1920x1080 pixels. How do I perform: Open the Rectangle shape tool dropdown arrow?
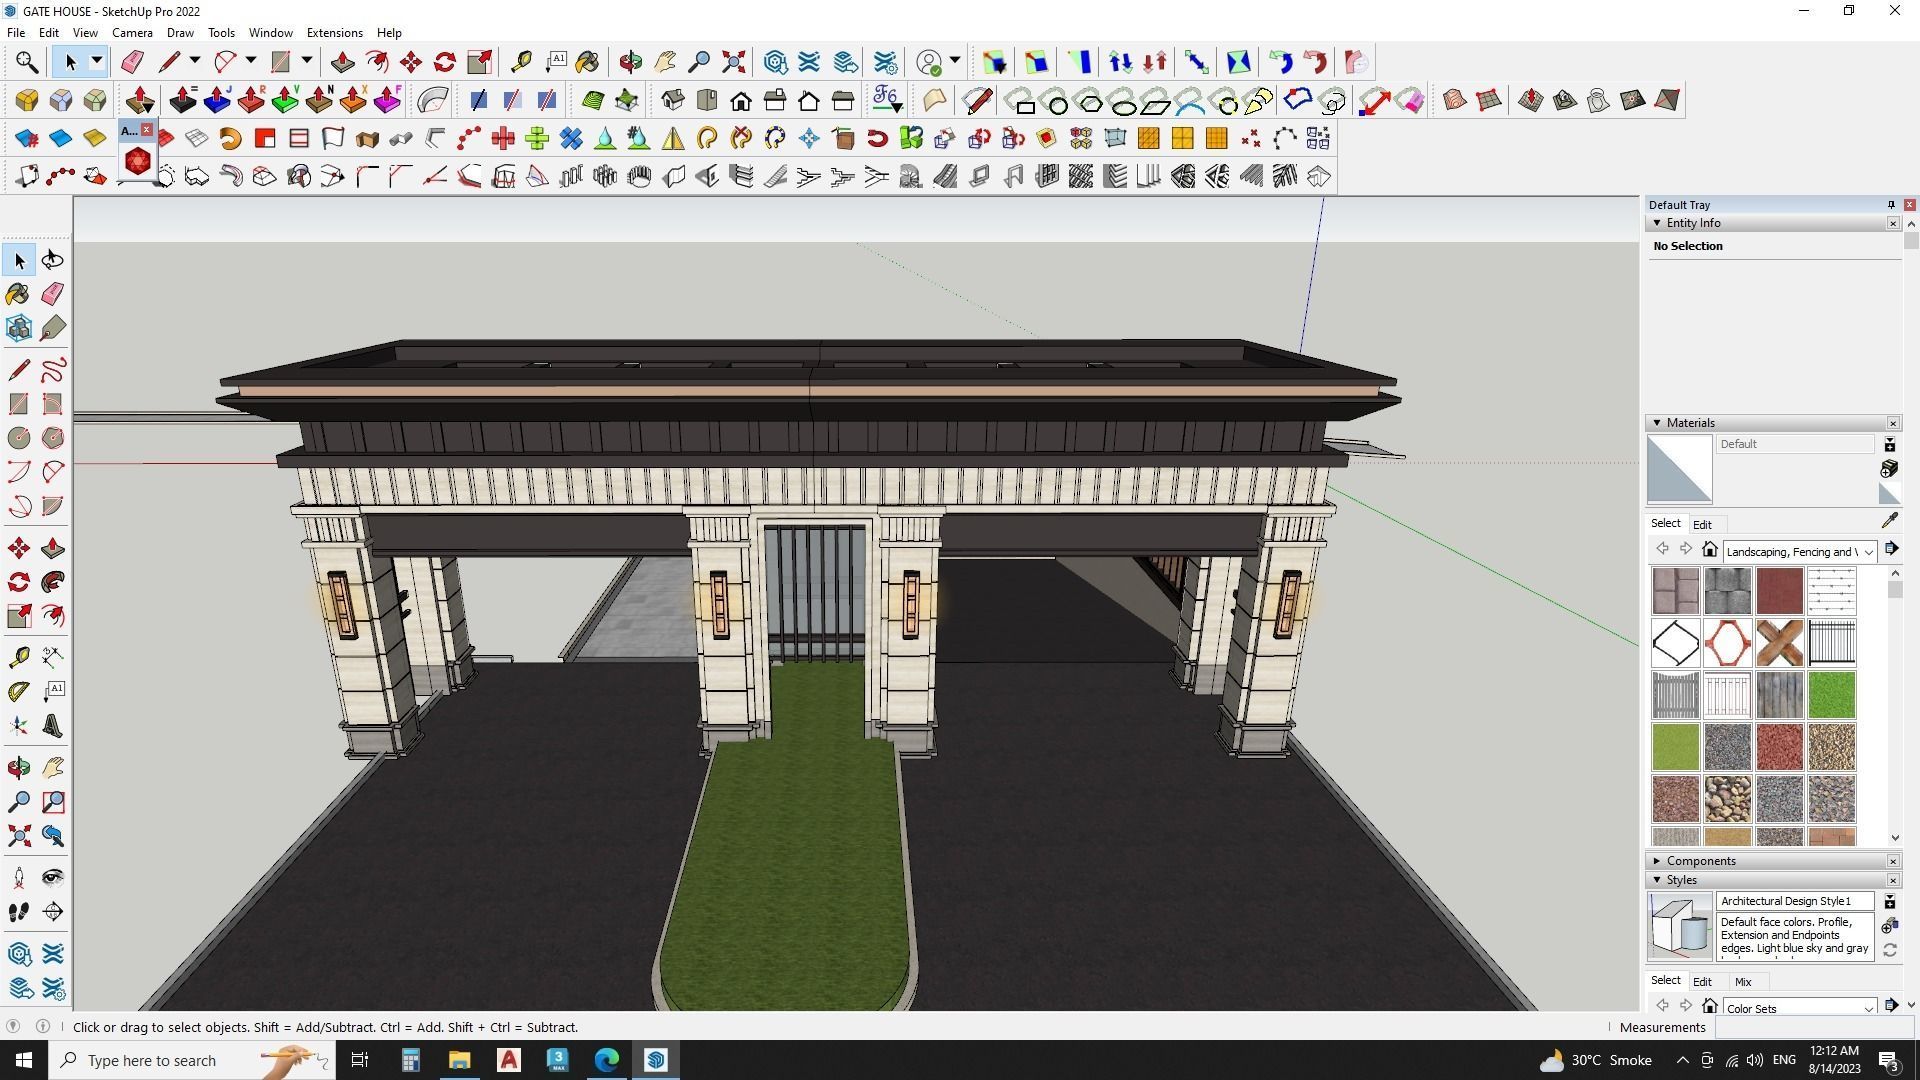[x=307, y=62]
